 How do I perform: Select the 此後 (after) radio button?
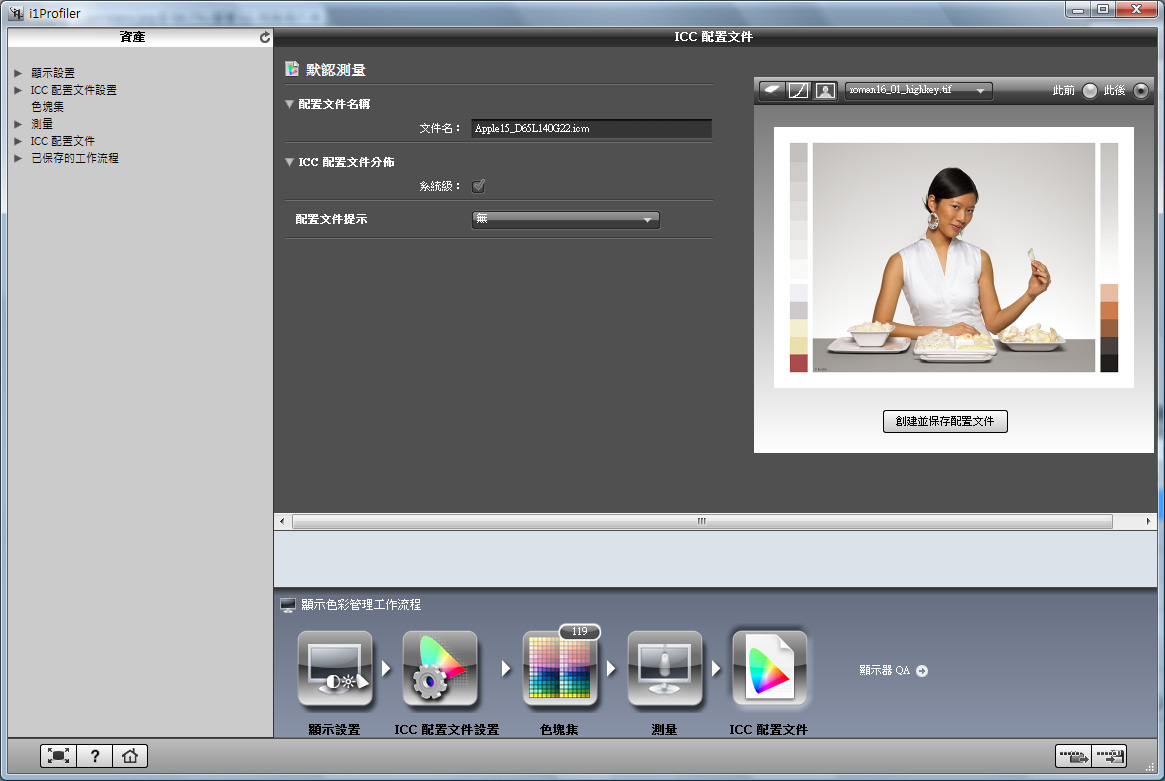(x=1140, y=91)
